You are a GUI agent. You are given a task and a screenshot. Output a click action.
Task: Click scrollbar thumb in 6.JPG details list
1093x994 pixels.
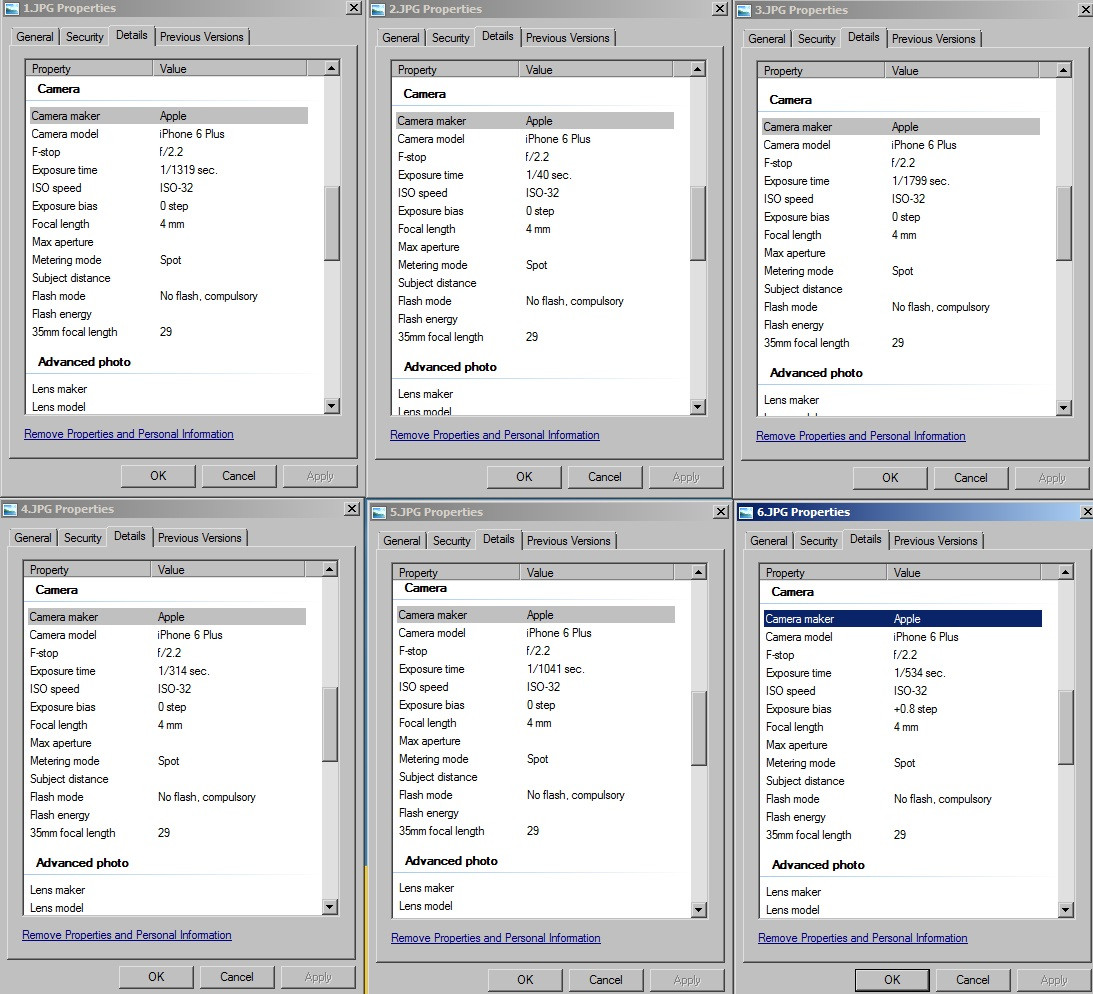pyautogui.click(x=1066, y=727)
